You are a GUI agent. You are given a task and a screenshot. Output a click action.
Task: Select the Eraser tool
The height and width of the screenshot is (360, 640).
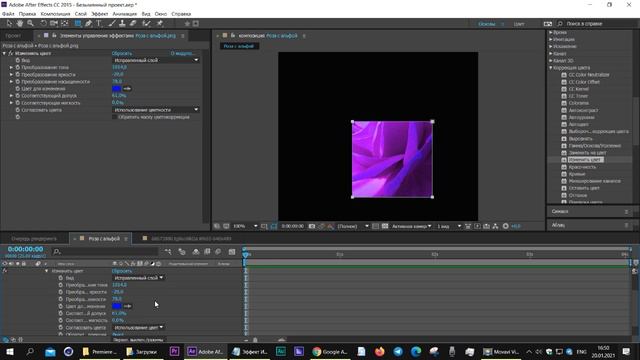(133, 24)
